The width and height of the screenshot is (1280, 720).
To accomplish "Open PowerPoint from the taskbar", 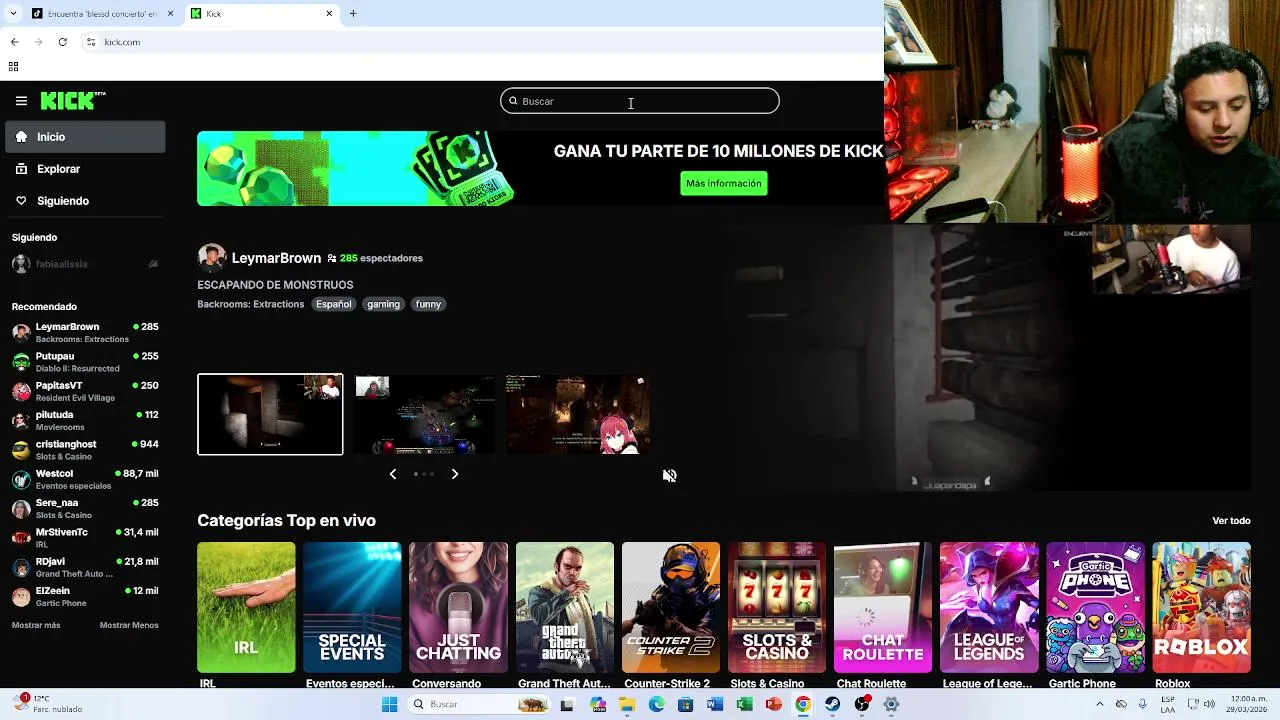I will 773,704.
